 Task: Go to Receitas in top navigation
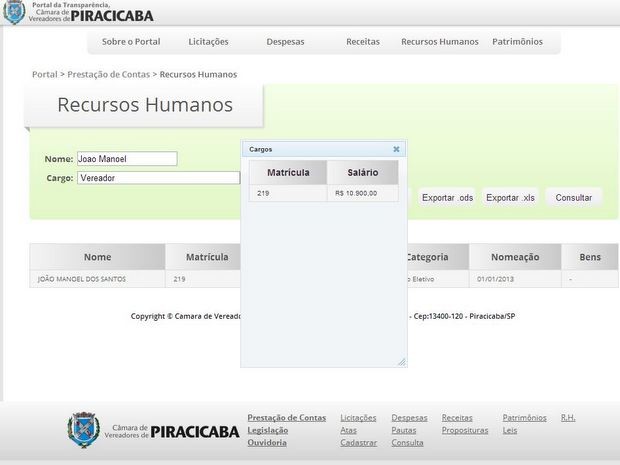362,42
